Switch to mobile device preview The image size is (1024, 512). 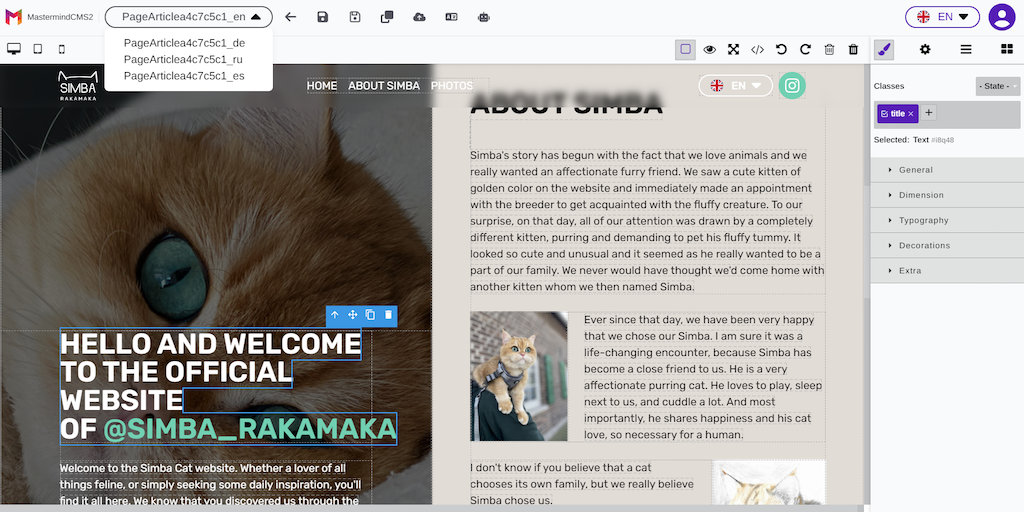pyautogui.click(x=62, y=49)
